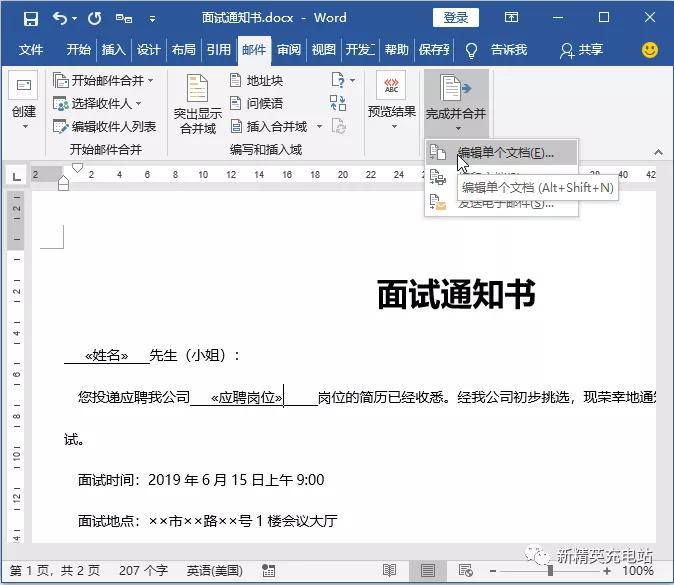
Task: Click the macro recording icon in the status bar
Action: 268,571
